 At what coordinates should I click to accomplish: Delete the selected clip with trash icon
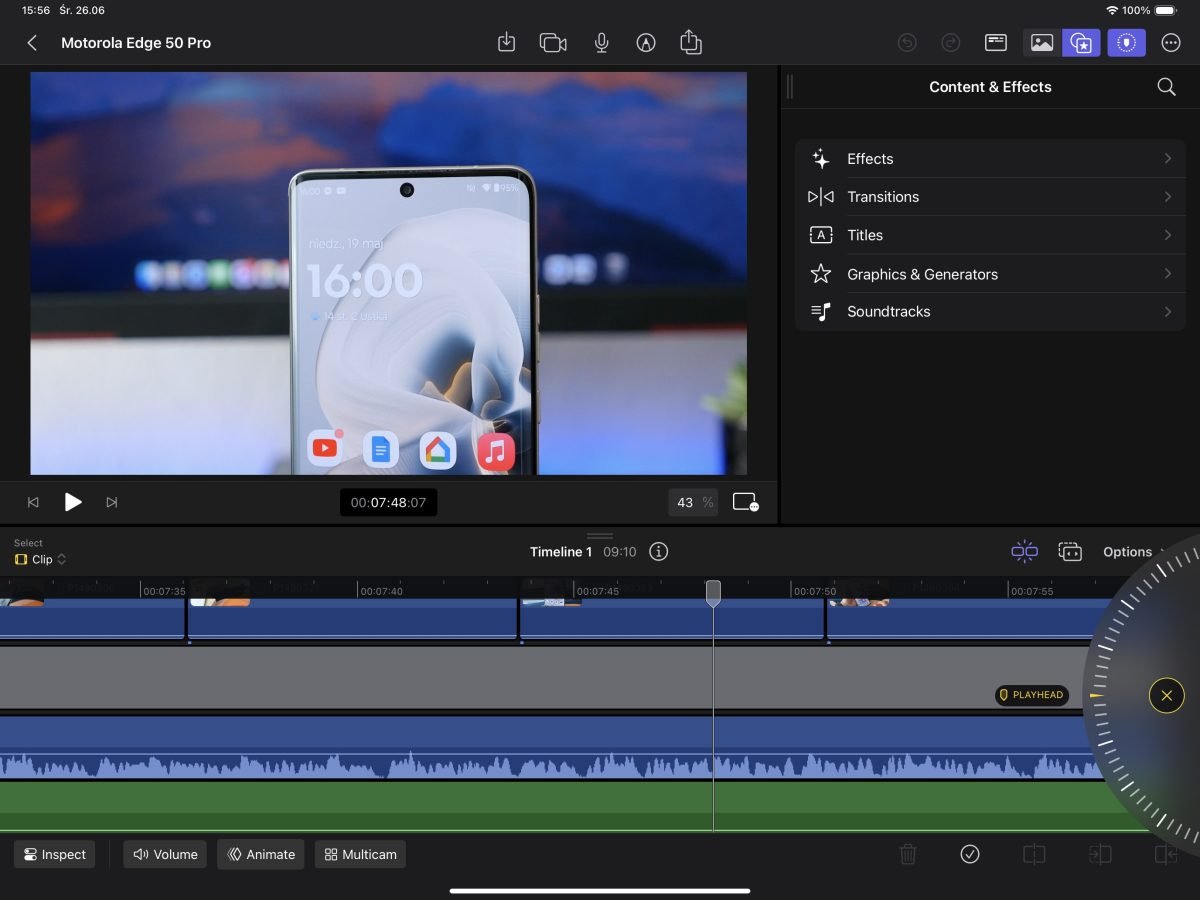908,854
